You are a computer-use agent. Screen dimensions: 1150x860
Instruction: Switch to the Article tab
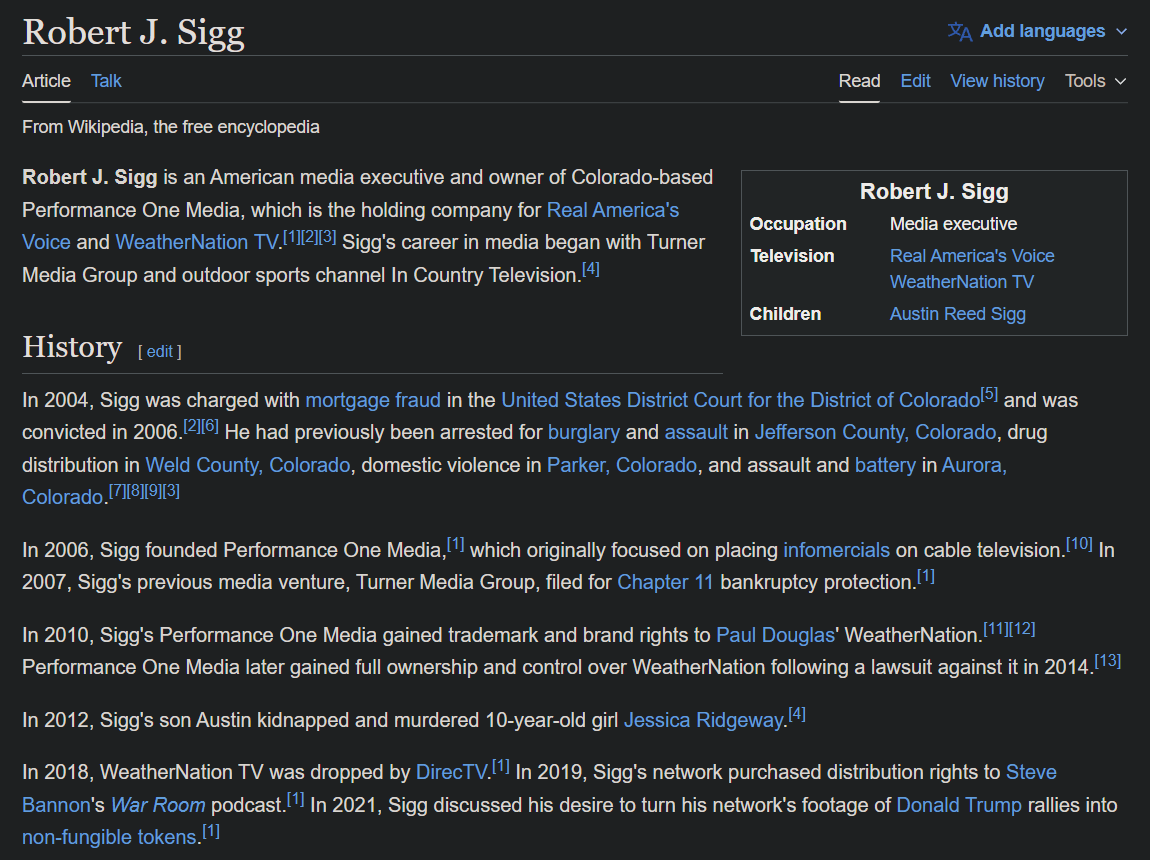46,81
